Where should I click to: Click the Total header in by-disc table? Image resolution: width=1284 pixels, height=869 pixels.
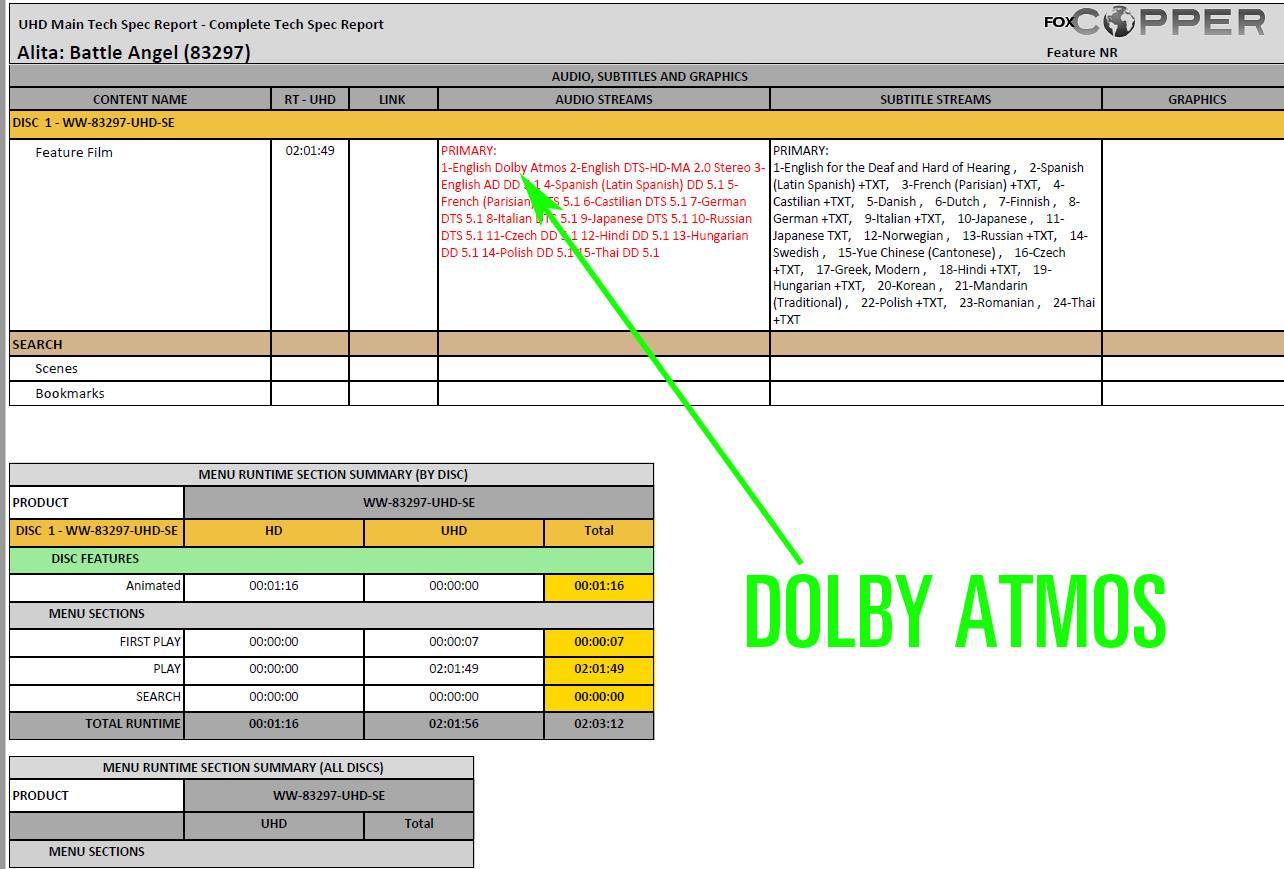[x=599, y=531]
